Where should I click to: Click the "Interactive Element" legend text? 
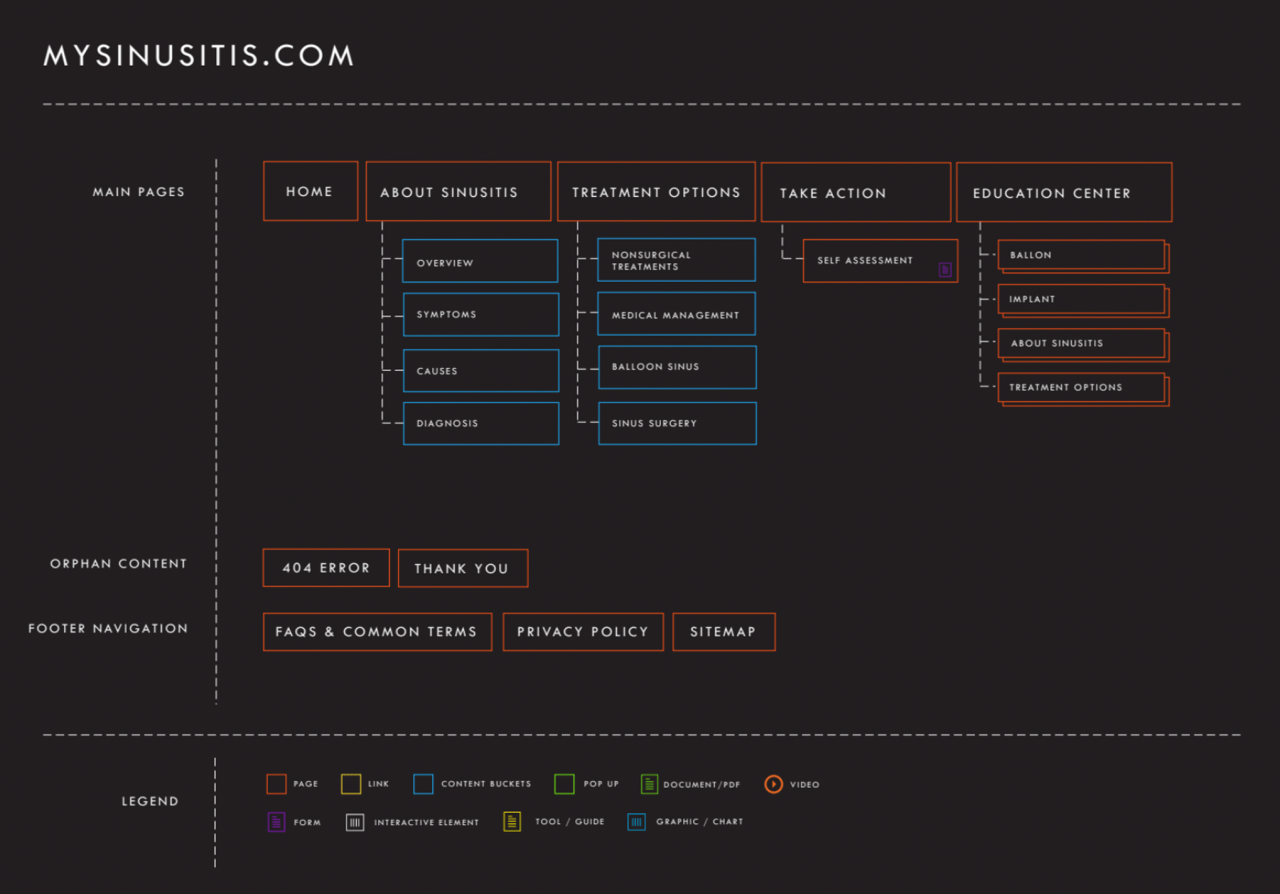[427, 823]
